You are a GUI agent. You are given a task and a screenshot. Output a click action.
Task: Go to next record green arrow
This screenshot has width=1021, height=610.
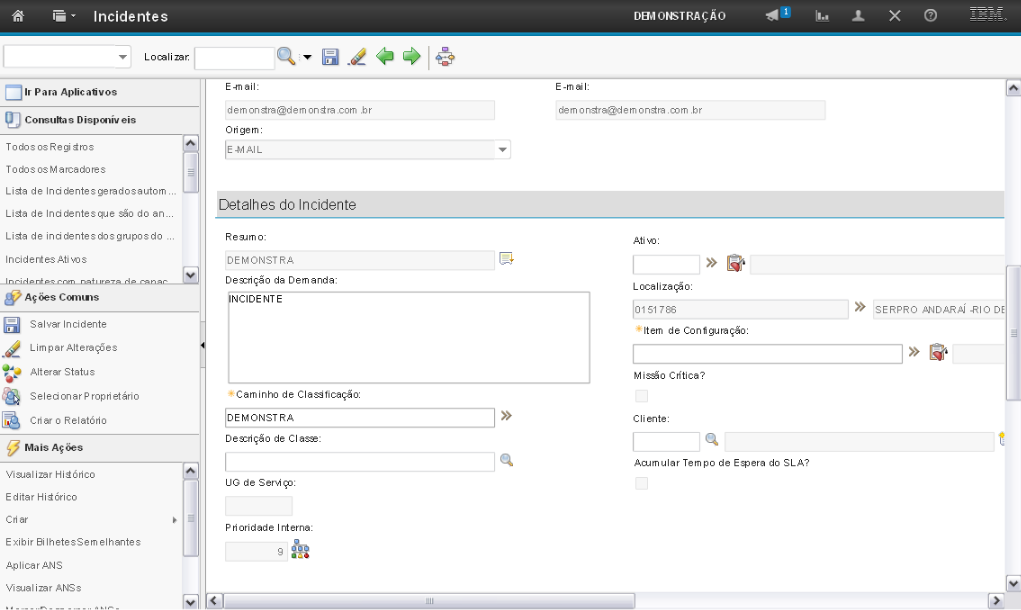(x=410, y=58)
